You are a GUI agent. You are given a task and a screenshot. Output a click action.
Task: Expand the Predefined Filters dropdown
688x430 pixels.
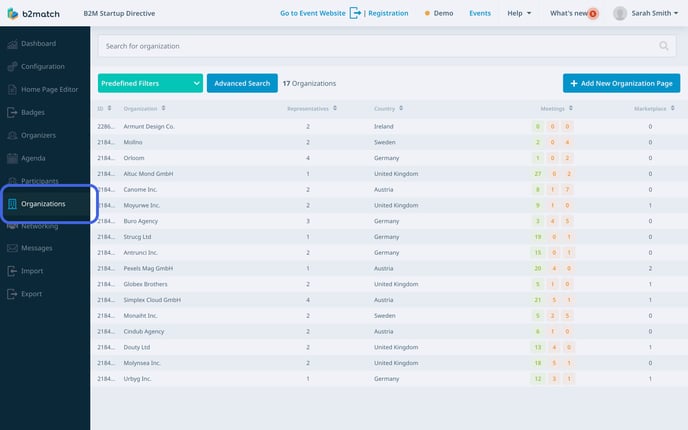(x=150, y=83)
